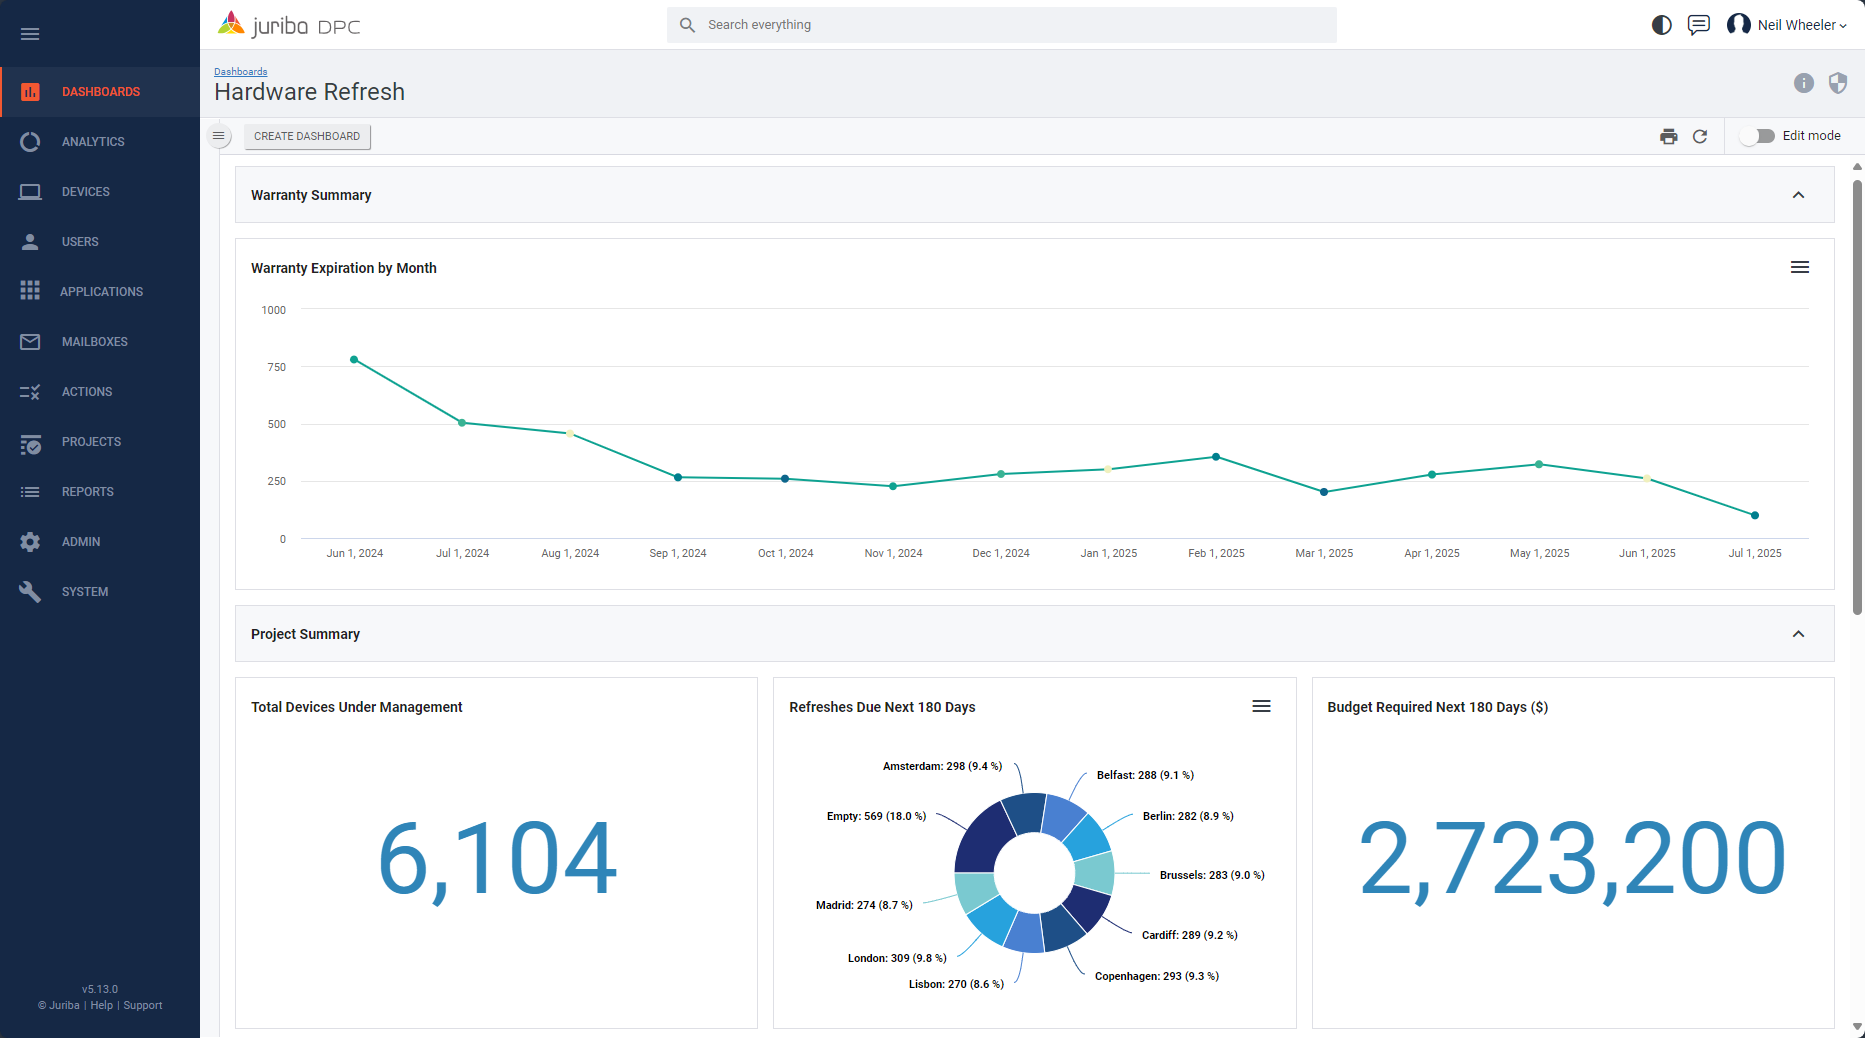Click the Search everything field
1865x1038 pixels.
(x=1001, y=25)
